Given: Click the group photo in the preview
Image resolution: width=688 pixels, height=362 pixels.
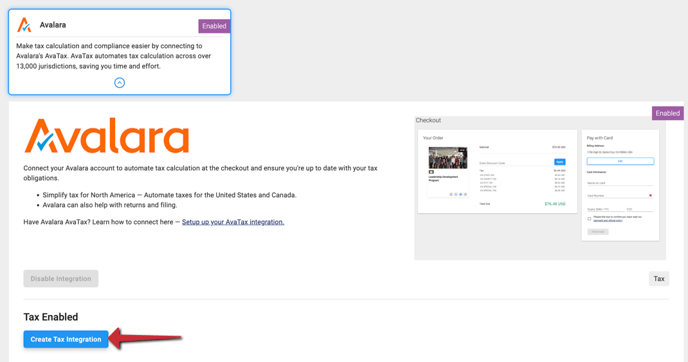Looking at the screenshot, I should [448, 158].
